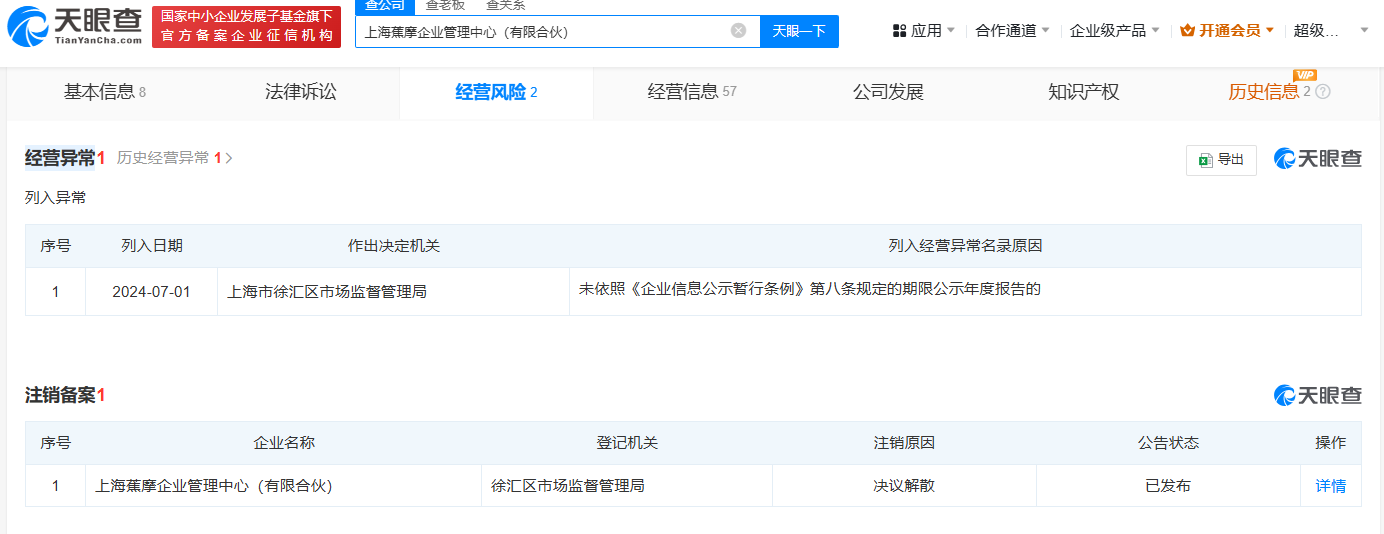Click the 国家中小企业发展子基金旗下 red banner
This screenshot has width=1384, height=534.
tap(246, 27)
